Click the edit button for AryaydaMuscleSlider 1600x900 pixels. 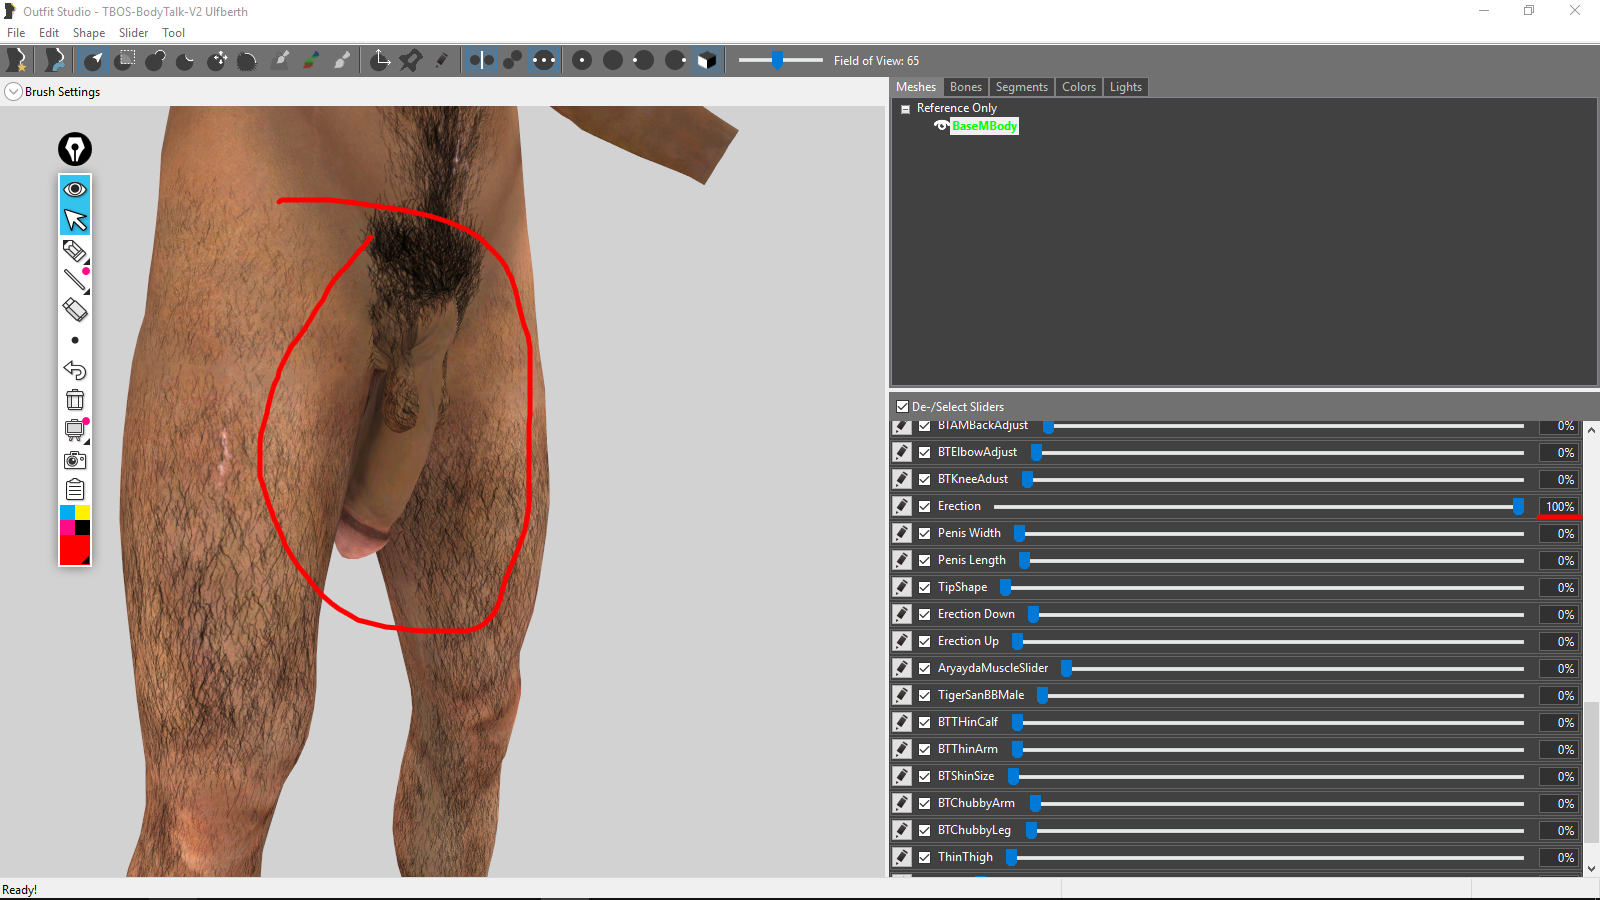point(902,668)
